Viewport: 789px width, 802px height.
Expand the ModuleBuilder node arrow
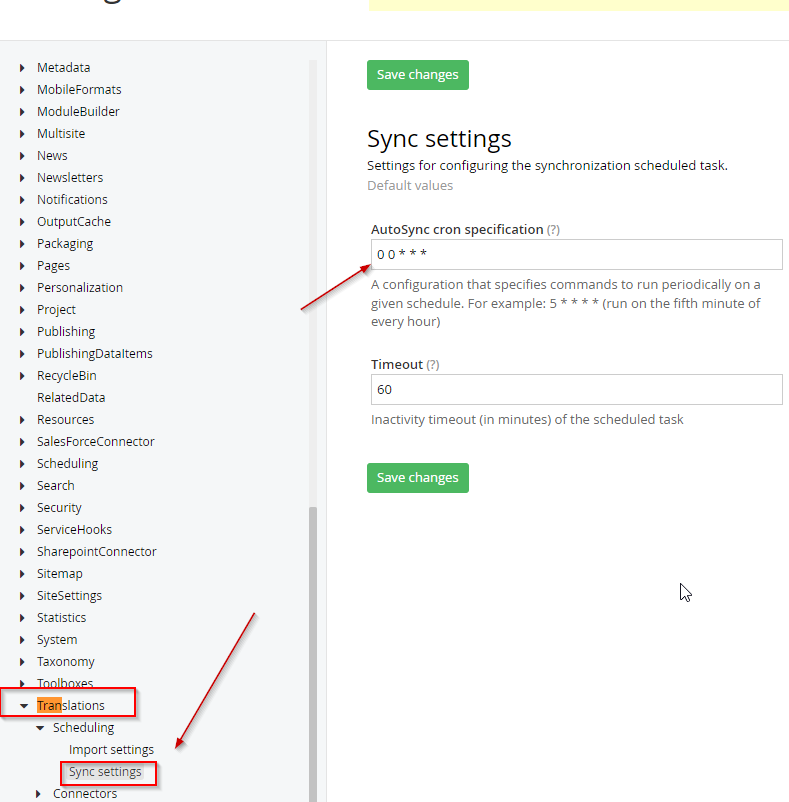[x=22, y=112]
